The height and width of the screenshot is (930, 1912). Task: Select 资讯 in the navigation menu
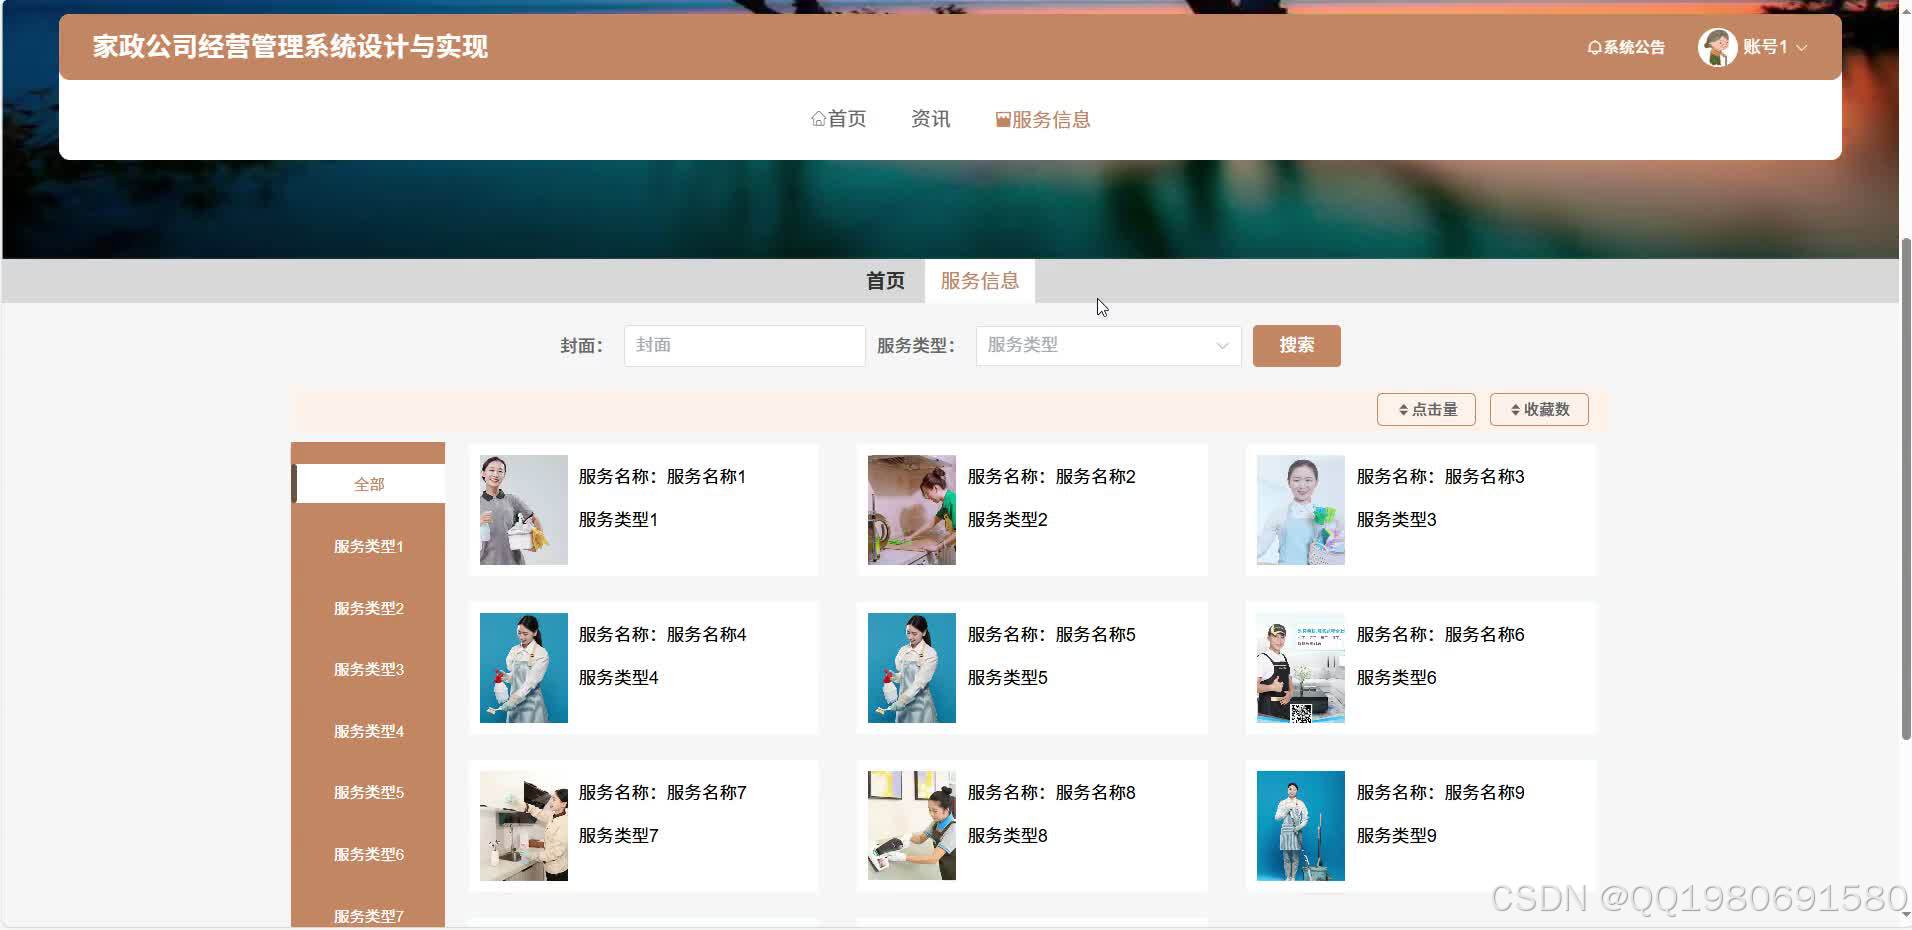click(929, 118)
